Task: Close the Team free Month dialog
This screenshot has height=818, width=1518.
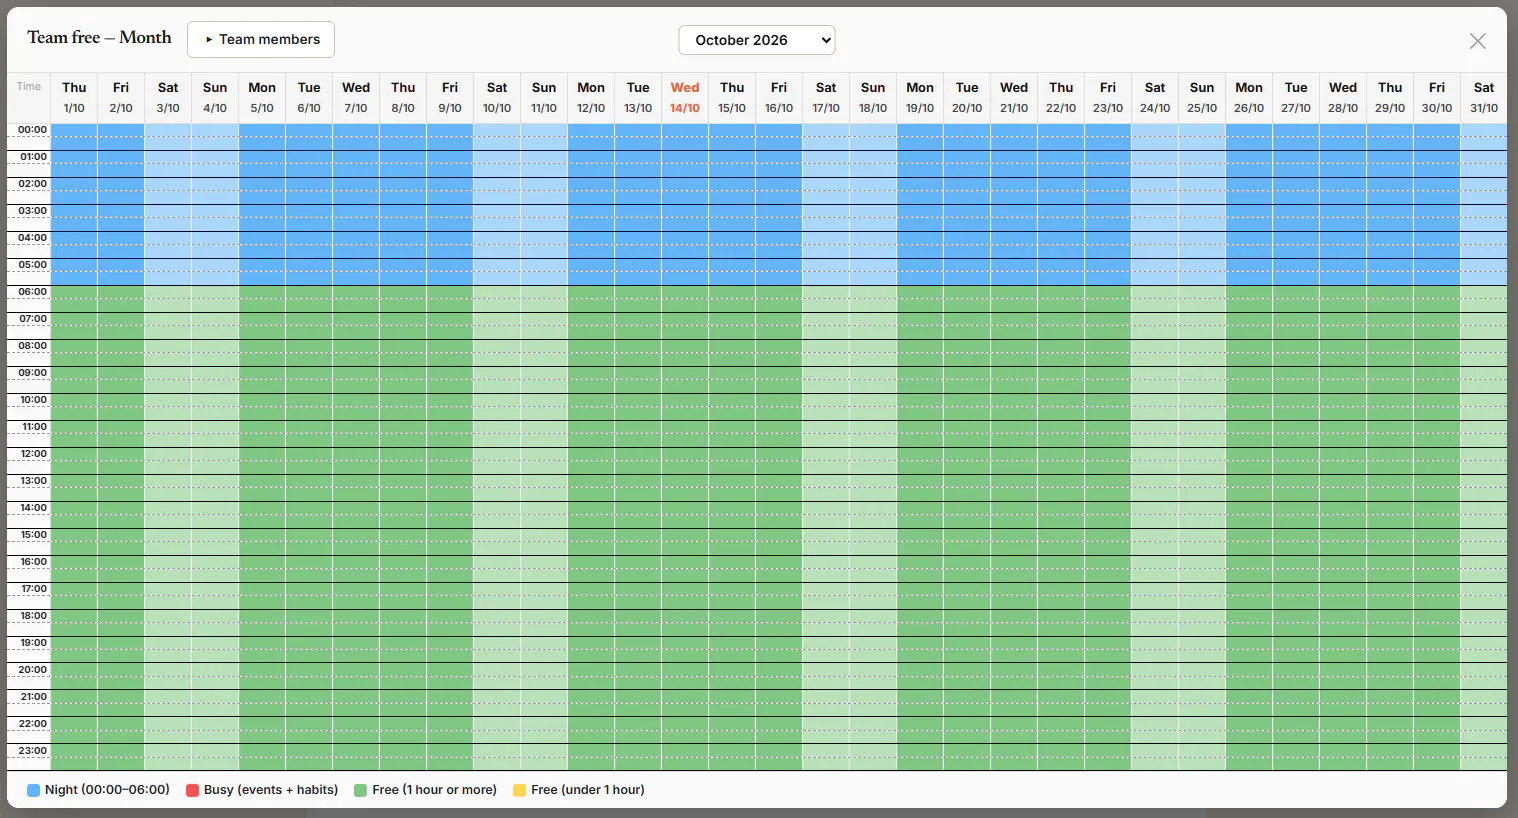Action: tap(1477, 41)
